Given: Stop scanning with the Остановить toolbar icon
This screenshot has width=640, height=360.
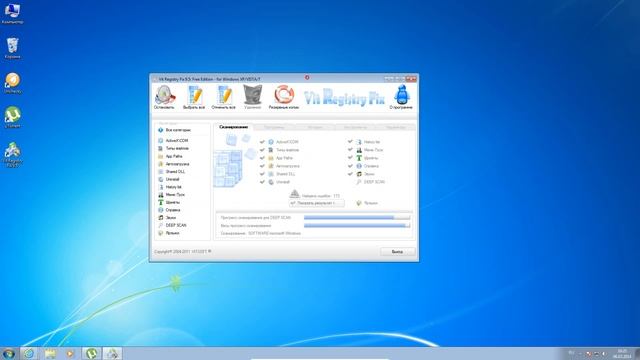Looking at the screenshot, I should 164,97.
